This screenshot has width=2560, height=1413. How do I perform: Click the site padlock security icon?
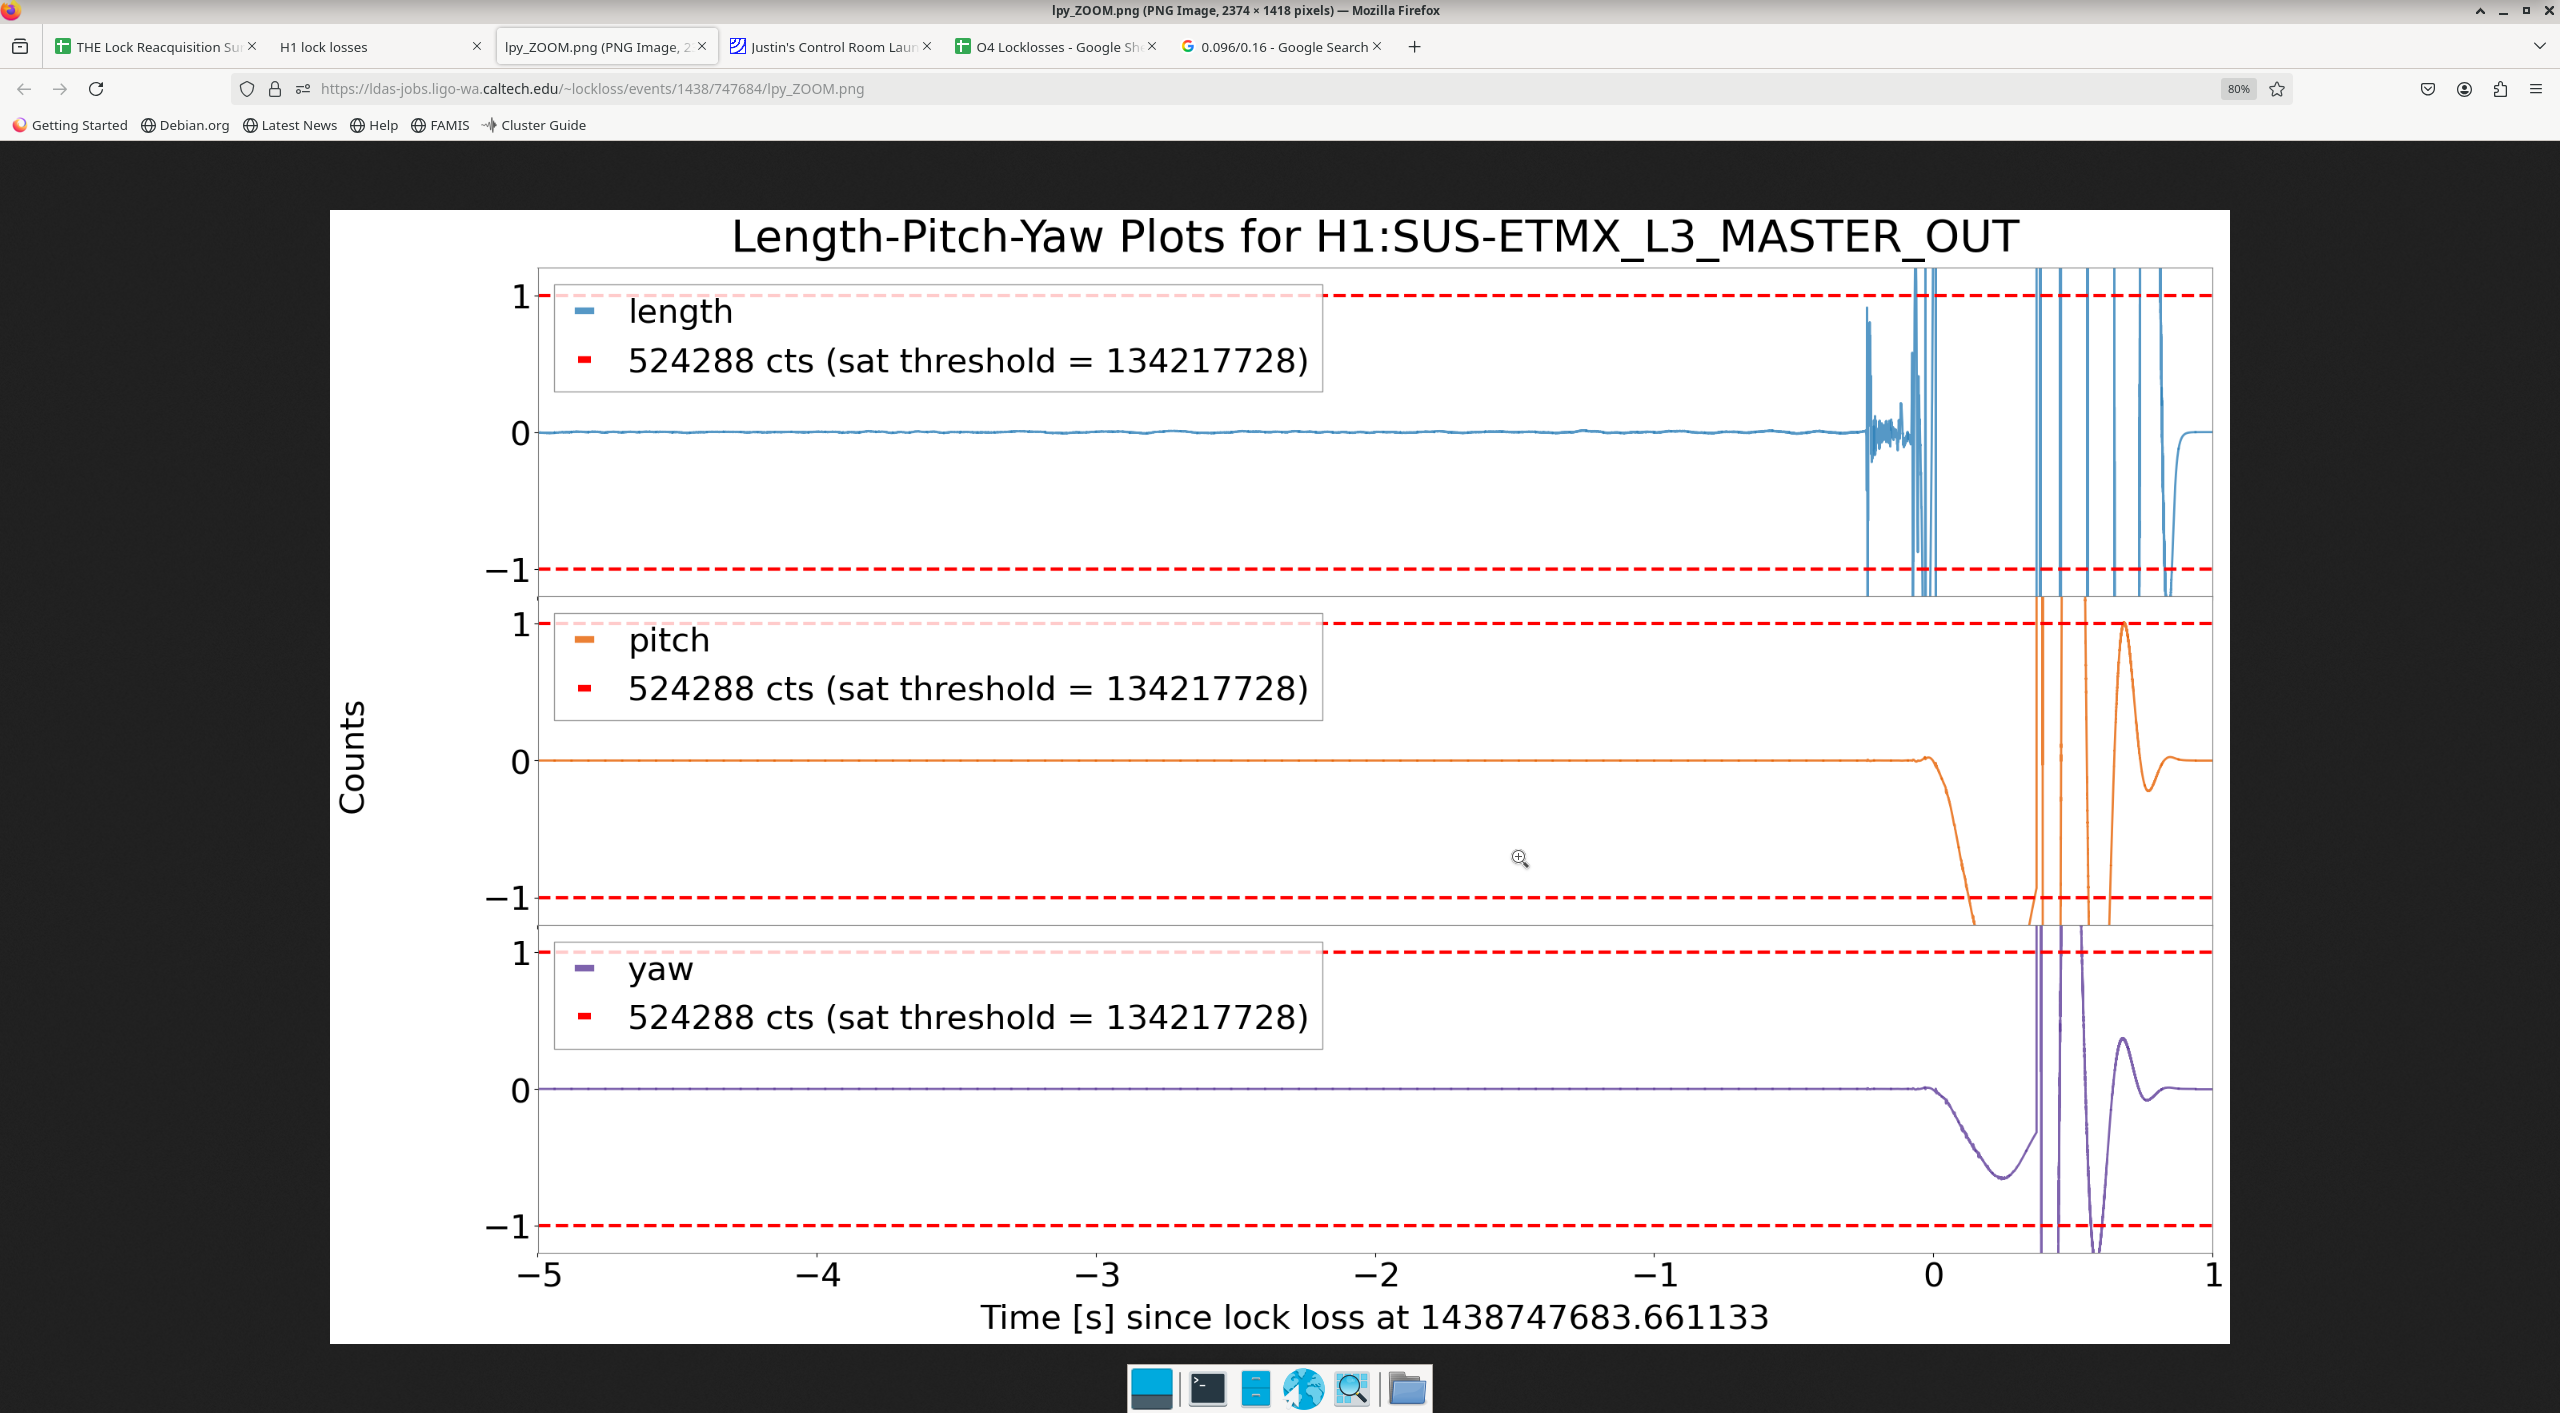(x=275, y=89)
